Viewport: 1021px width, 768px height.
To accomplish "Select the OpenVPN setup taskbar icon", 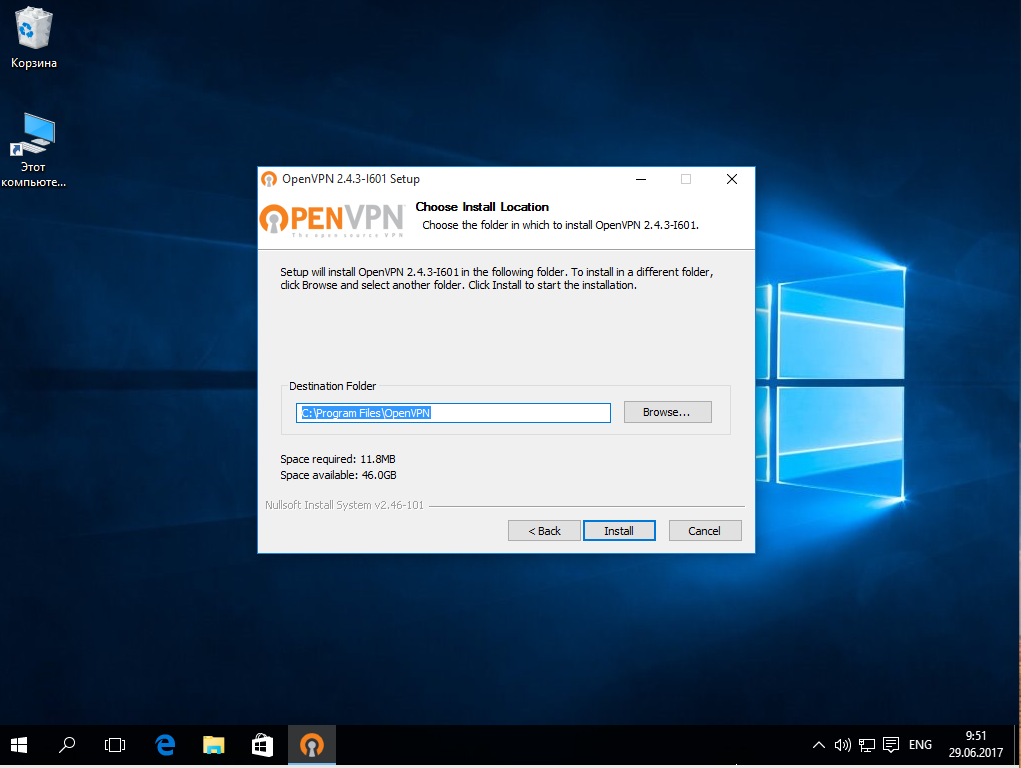I will (312, 745).
